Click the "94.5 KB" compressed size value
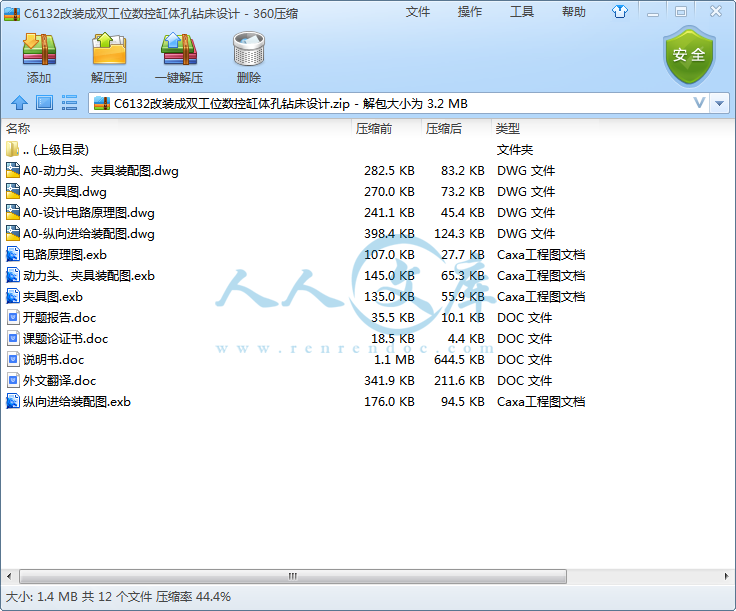The image size is (736, 611). 462,402
